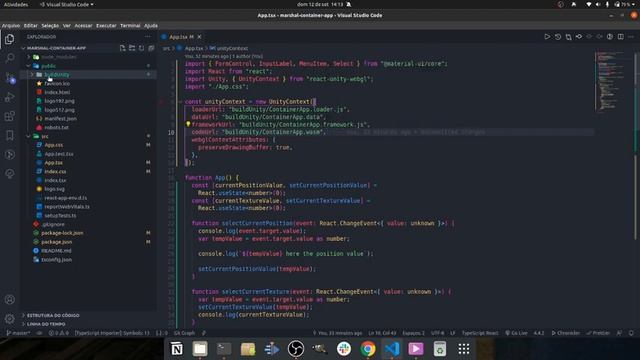This screenshot has height=360, width=640.
Task: Open App.css in the src folder
Action: tap(53, 145)
